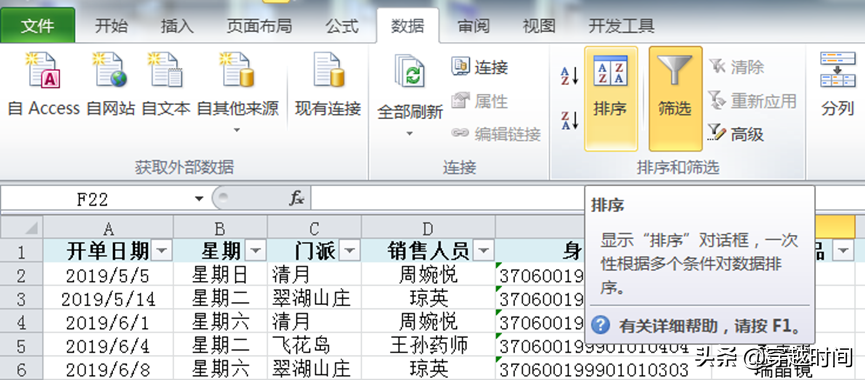Click 周婉悦 cell in row 4
865x380 pixels.
point(428,322)
